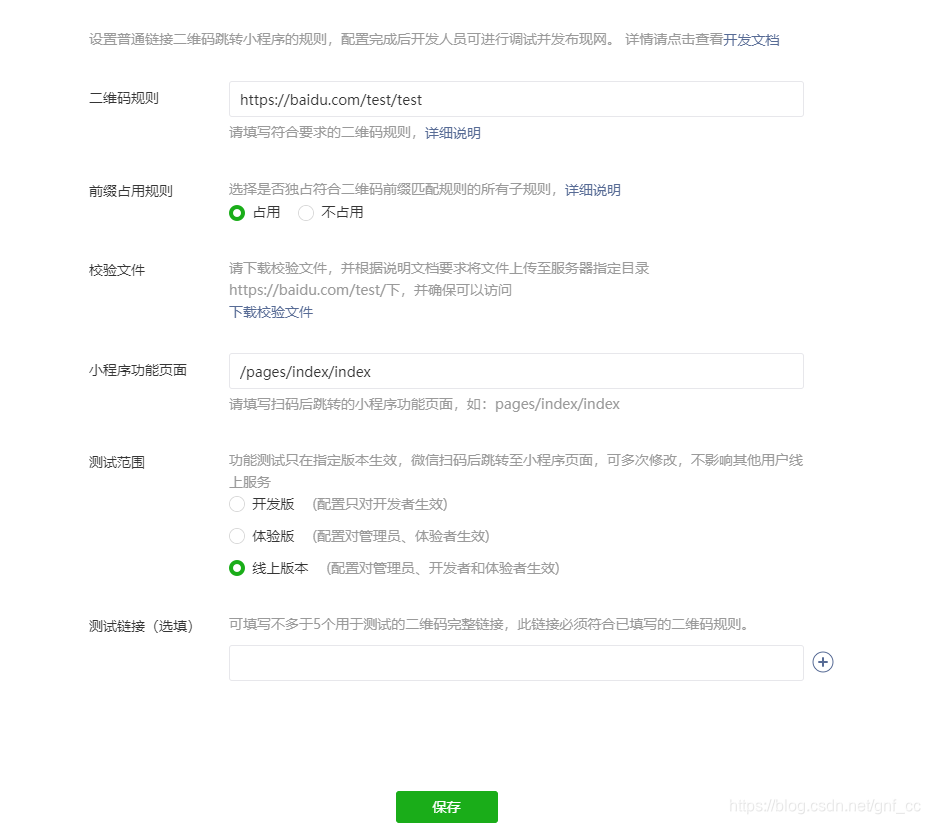Viewport: 930px width, 824px height.
Task: Select the 开发版 test scope option
Action: 236,504
